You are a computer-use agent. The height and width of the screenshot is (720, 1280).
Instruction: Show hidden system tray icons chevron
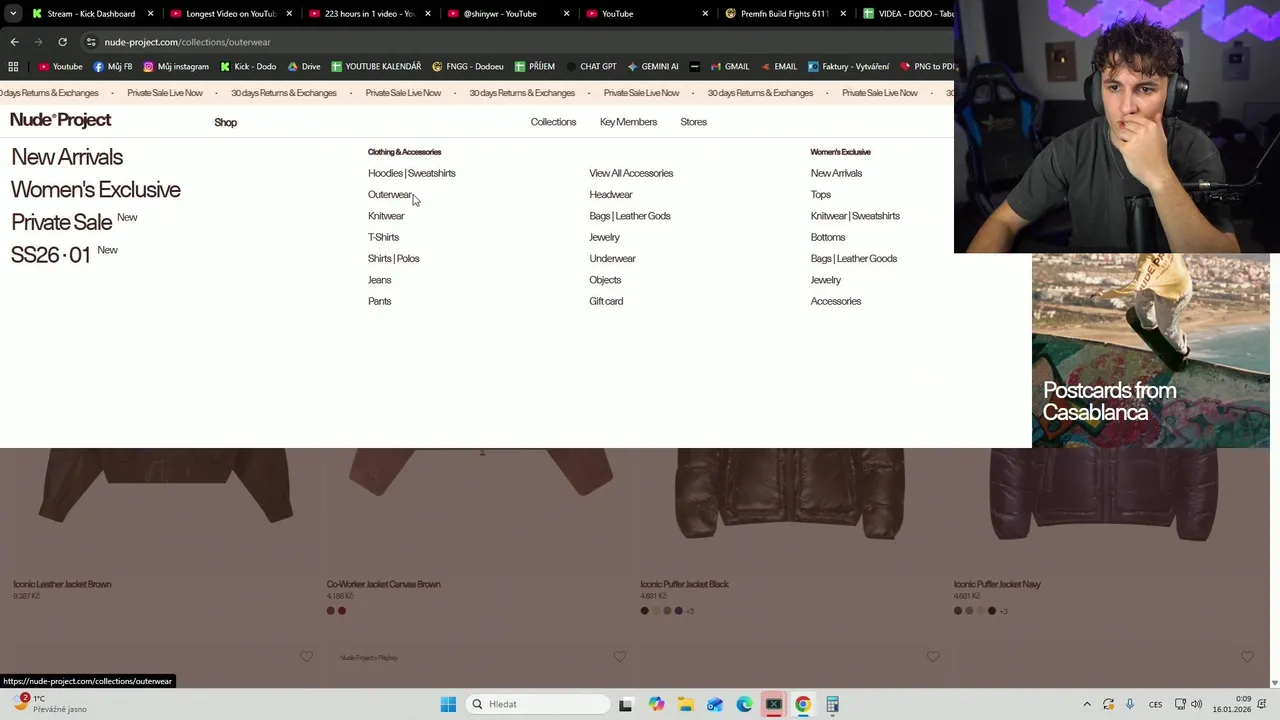1087,704
